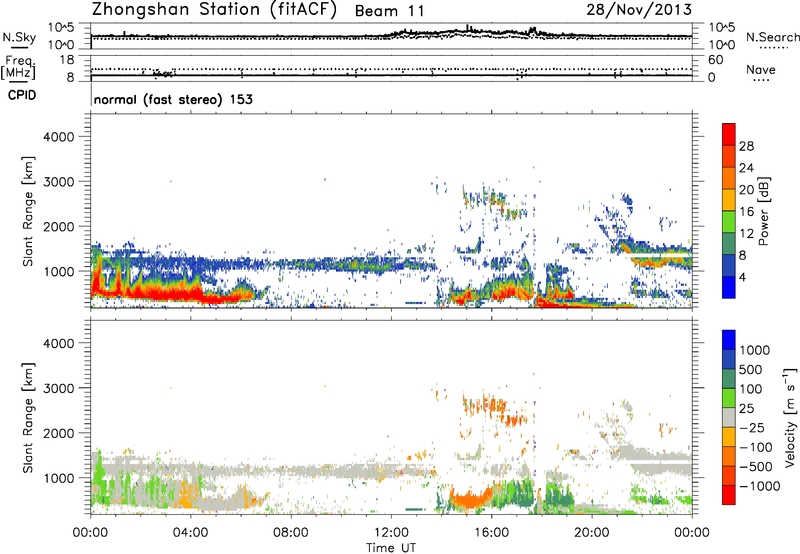Click the red bottom segment of Velocity colorbar
Screen dimensions: 800x554
(x=729, y=495)
